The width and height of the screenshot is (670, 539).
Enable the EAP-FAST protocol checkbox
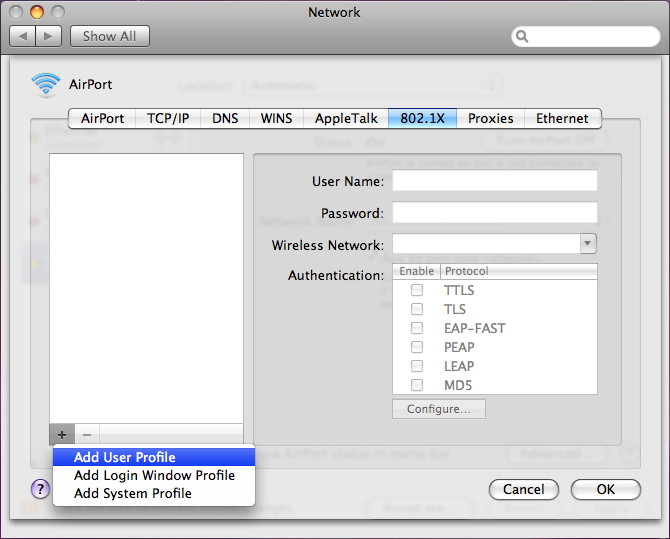417,328
